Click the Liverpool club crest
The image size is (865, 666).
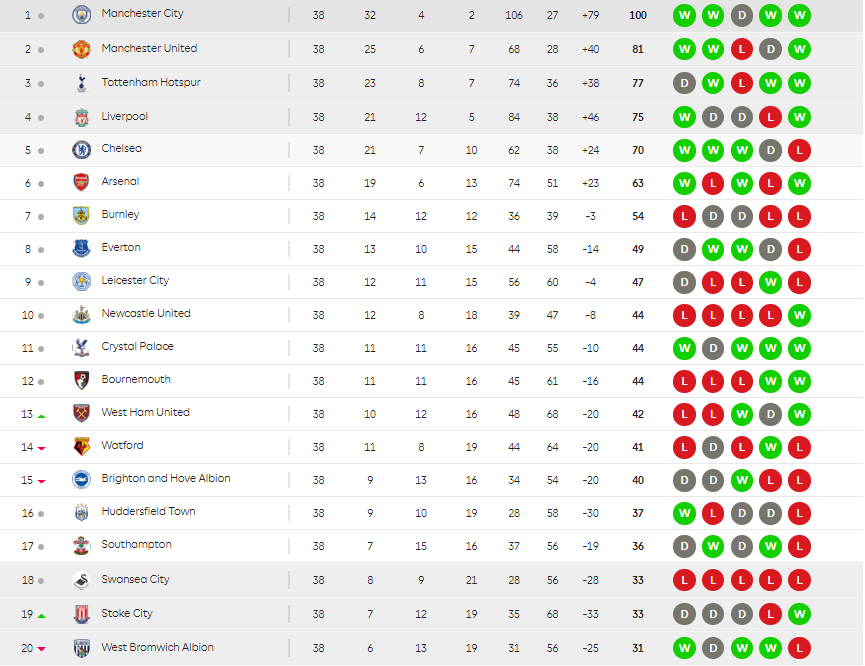pyautogui.click(x=82, y=117)
